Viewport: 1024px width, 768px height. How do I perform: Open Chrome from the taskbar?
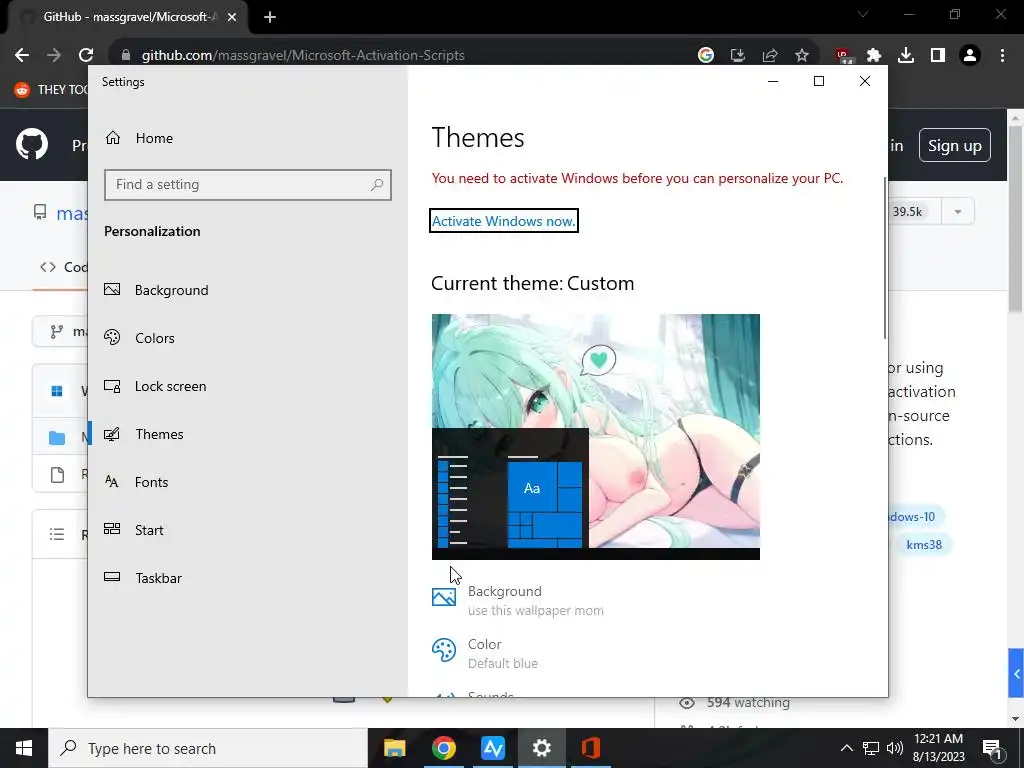(x=443, y=748)
